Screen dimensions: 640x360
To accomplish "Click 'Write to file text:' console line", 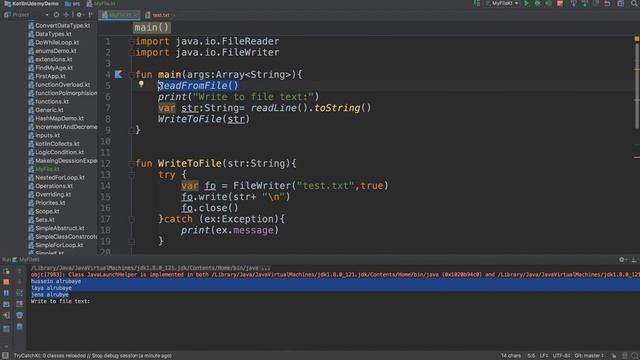I will tap(60, 301).
